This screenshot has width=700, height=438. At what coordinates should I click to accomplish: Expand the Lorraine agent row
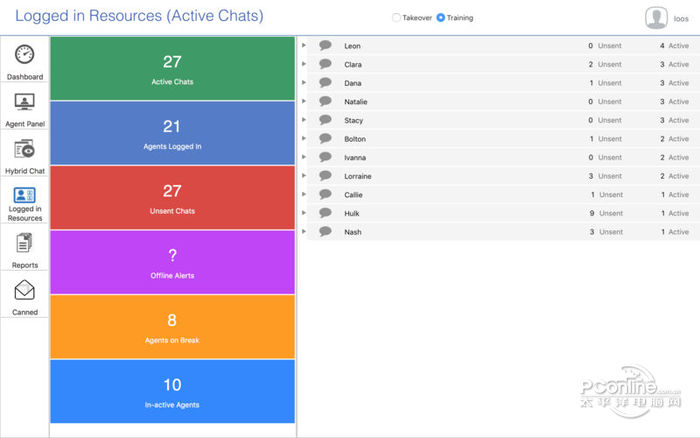[304, 176]
